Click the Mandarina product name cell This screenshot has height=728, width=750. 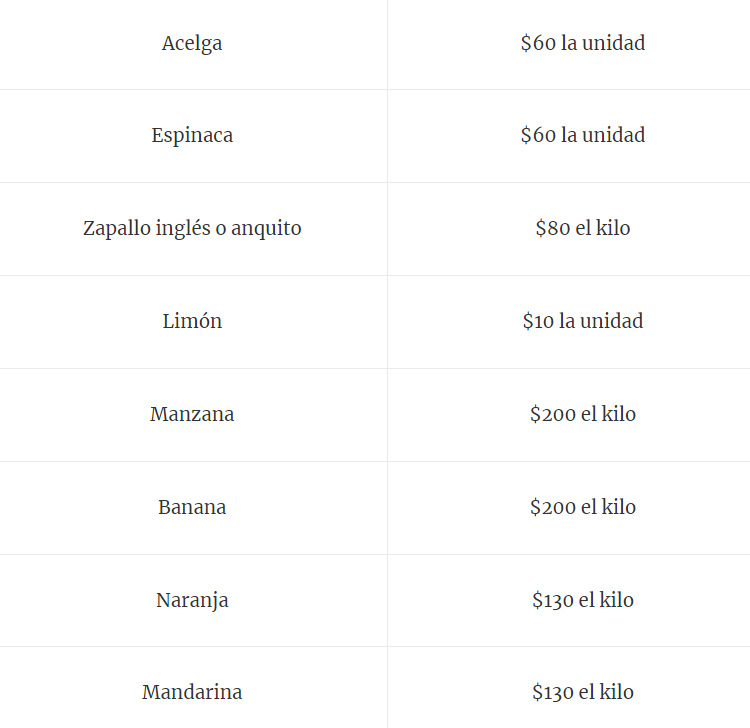192,692
